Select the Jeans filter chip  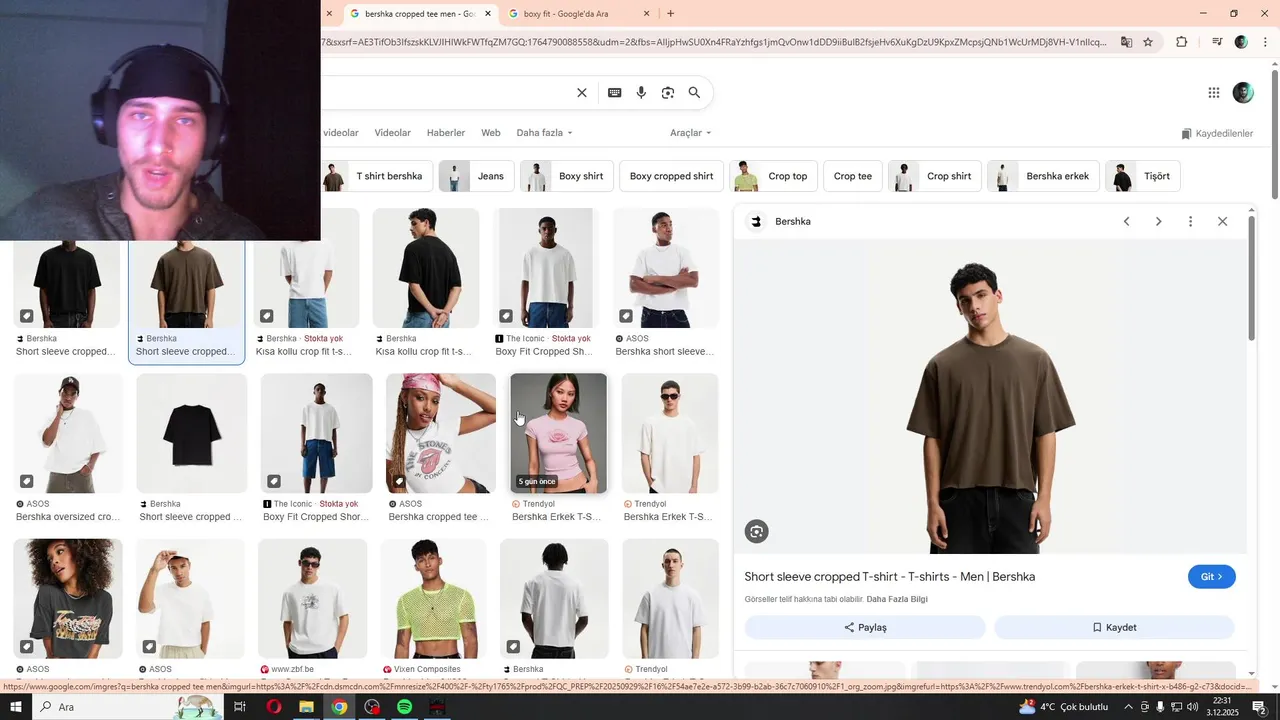(477, 176)
